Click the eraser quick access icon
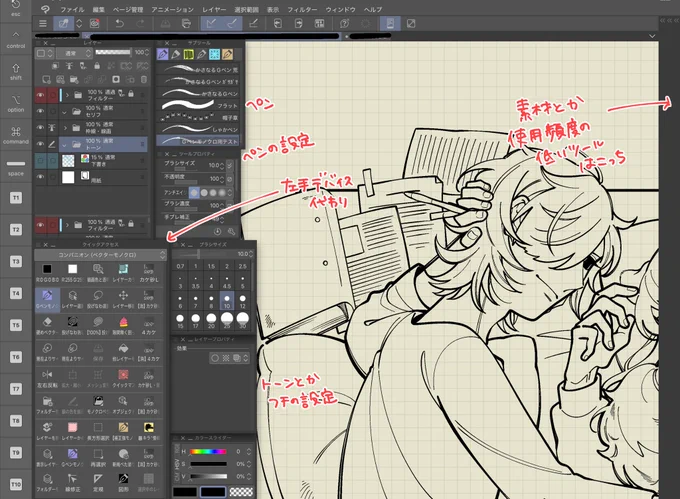Image resolution: width=680 pixels, height=499 pixels. tap(47, 322)
